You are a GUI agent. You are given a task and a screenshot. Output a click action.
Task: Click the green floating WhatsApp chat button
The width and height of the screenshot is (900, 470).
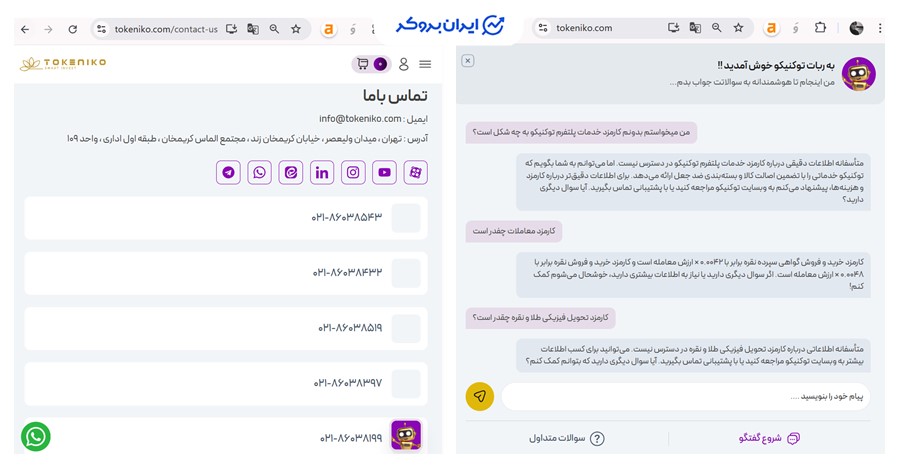point(36,437)
